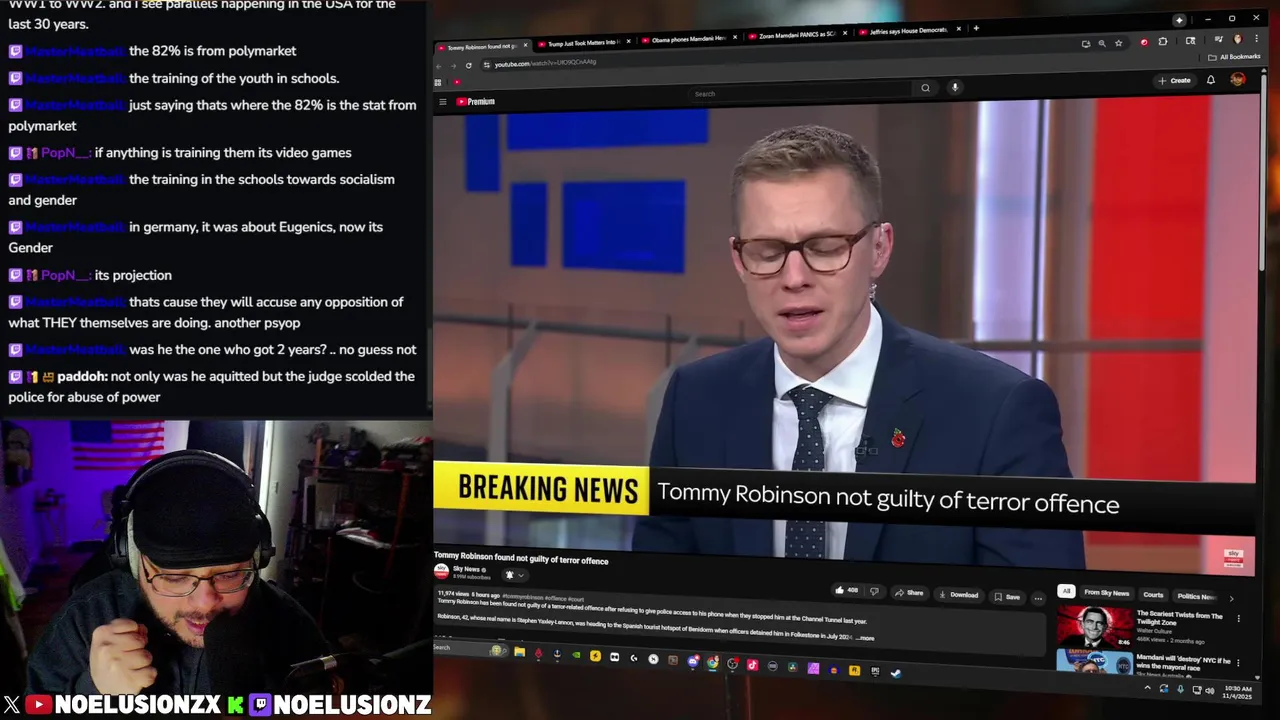Viewport: 1280px width, 720px height.
Task: Open volume speaker icon in system tray
Action: tap(1210, 690)
